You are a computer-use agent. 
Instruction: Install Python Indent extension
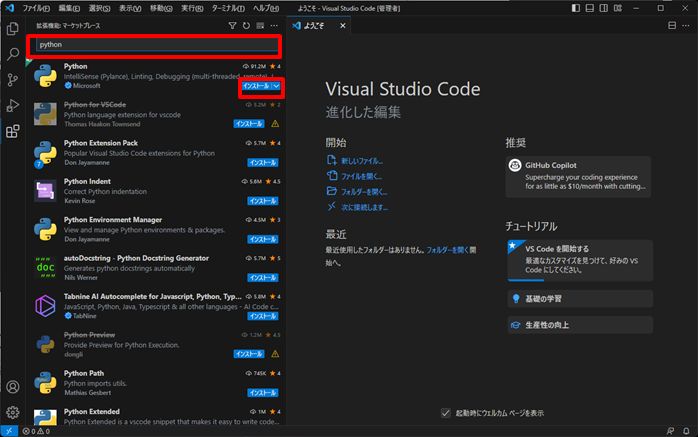pos(263,201)
